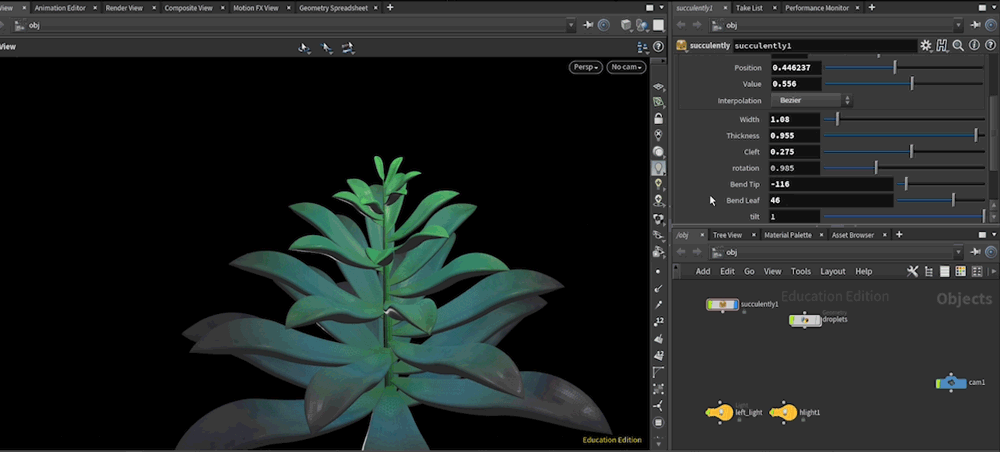Click the Cleft slider
The height and width of the screenshot is (452, 1000).
[x=904, y=152]
